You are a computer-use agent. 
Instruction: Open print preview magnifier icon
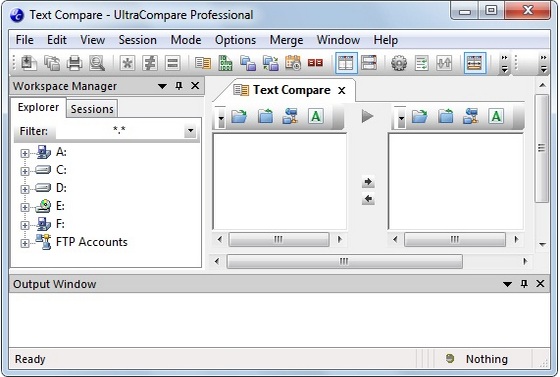pos(97,63)
